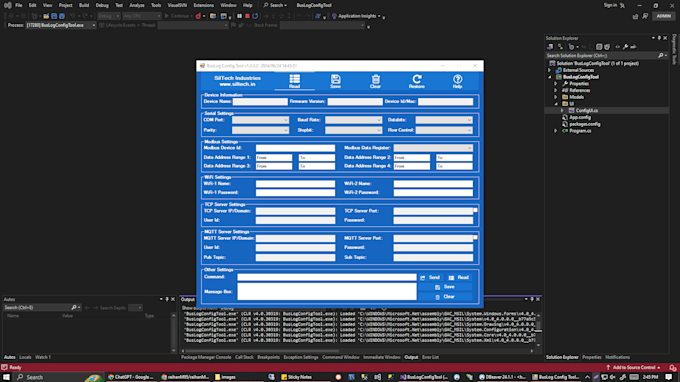Open the Debug menu
Viewport: 680px width, 382px height.
[102, 5]
